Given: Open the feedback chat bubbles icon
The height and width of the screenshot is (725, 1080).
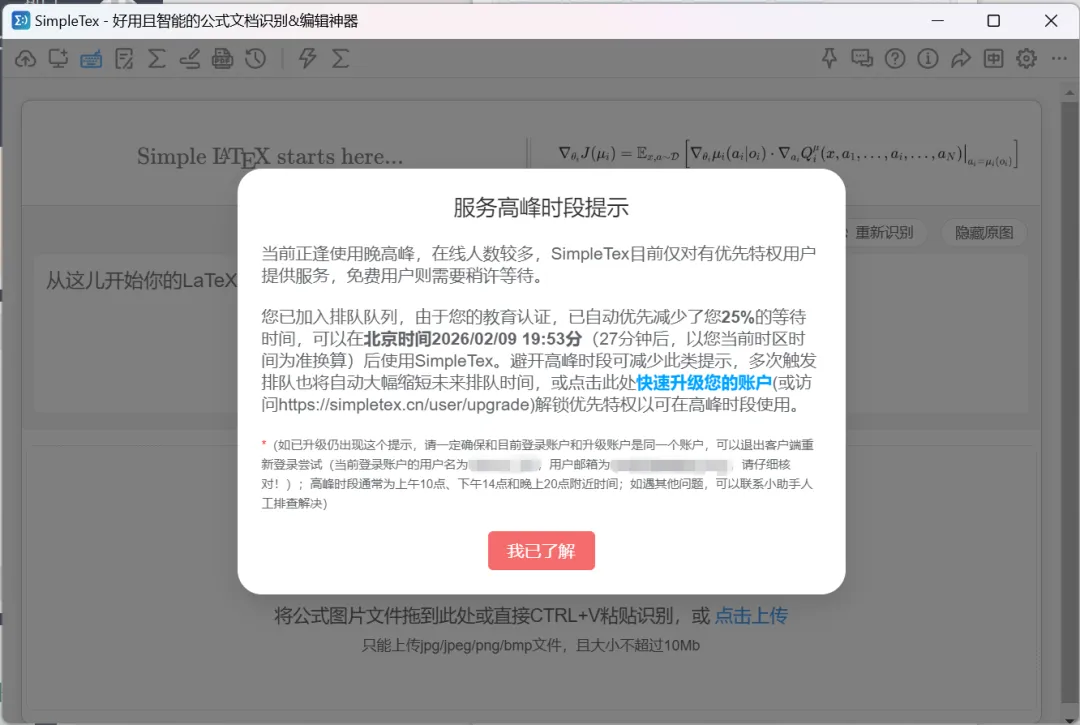Looking at the screenshot, I should [x=862, y=59].
